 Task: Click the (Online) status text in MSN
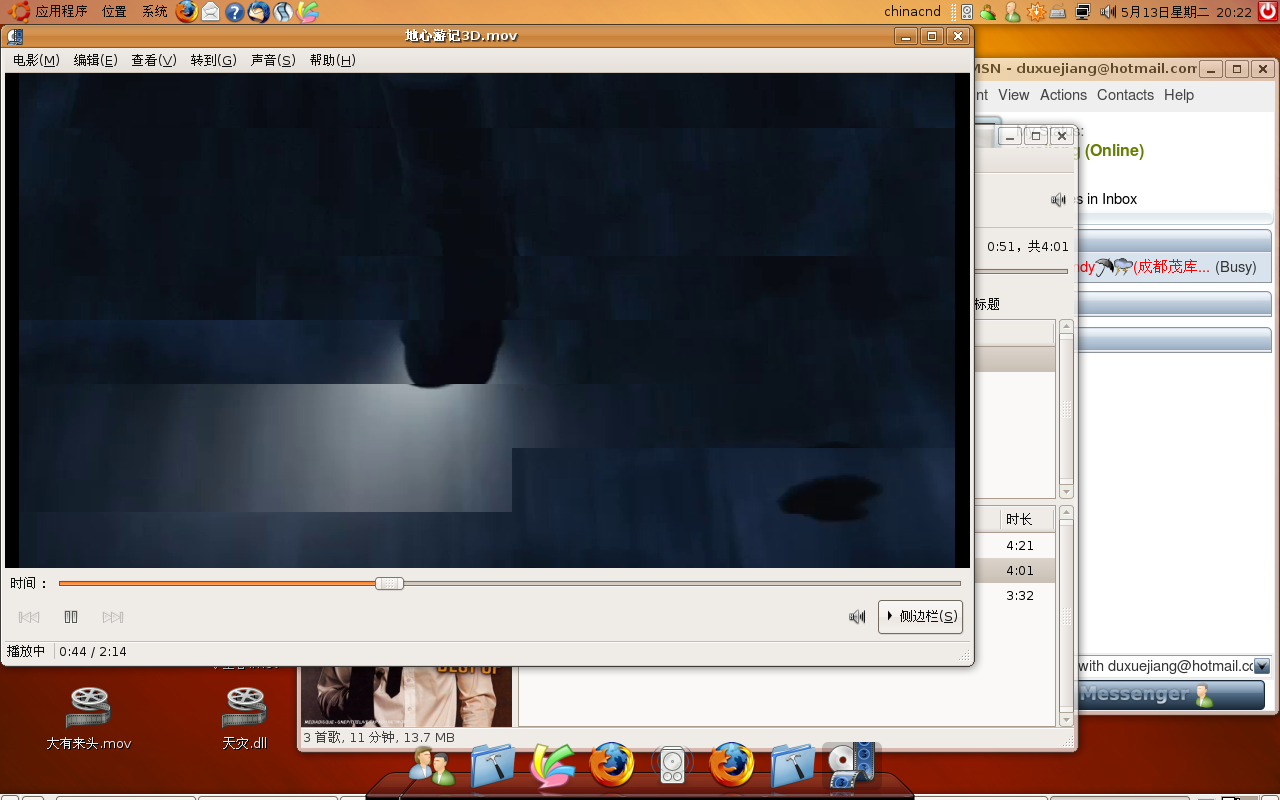point(1114,150)
